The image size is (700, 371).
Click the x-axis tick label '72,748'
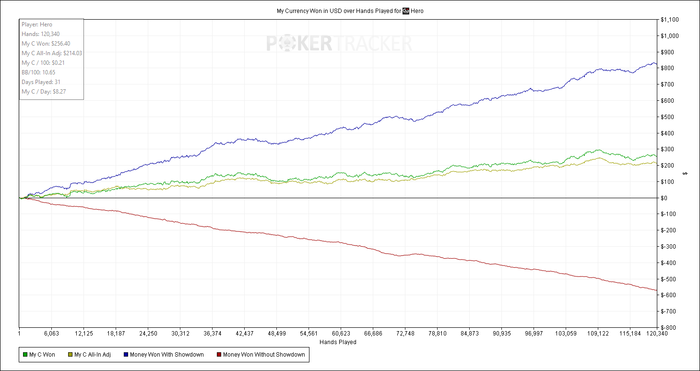tap(405, 333)
